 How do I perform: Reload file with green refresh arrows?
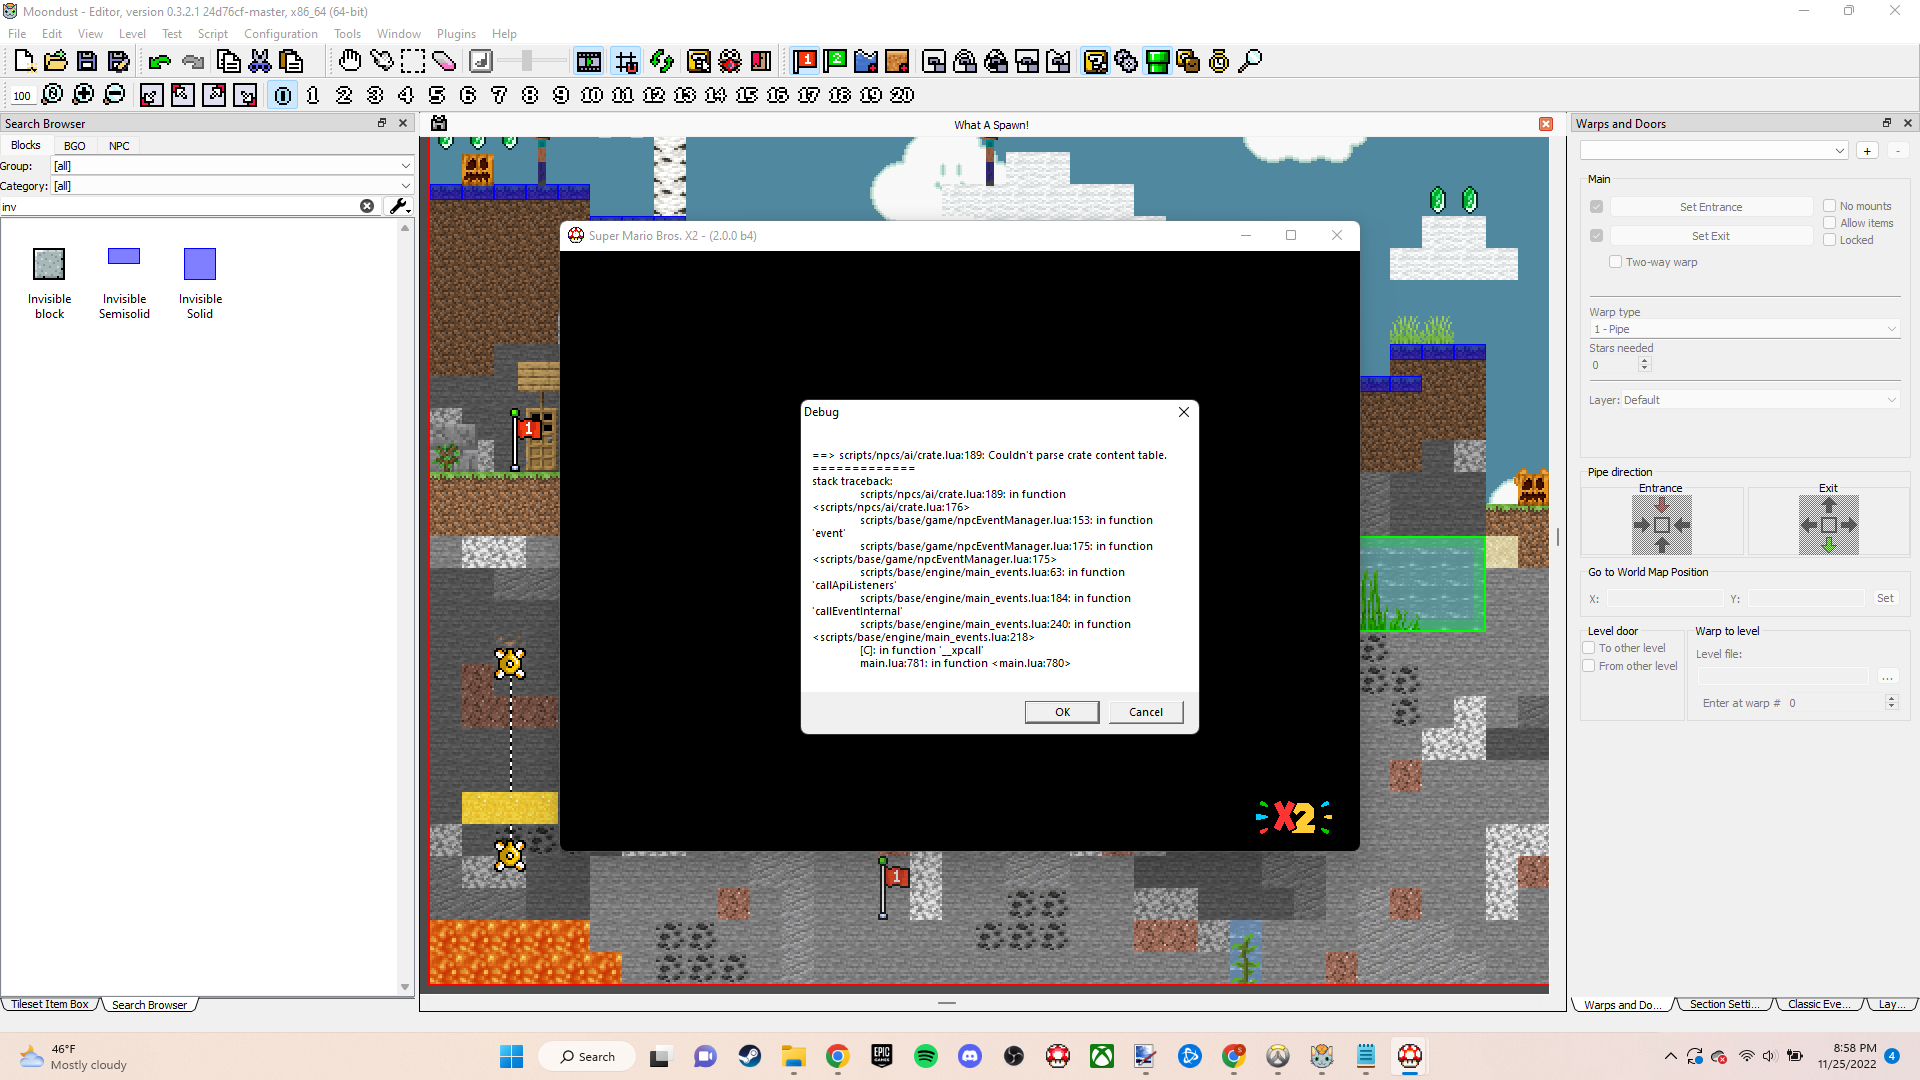(x=661, y=62)
